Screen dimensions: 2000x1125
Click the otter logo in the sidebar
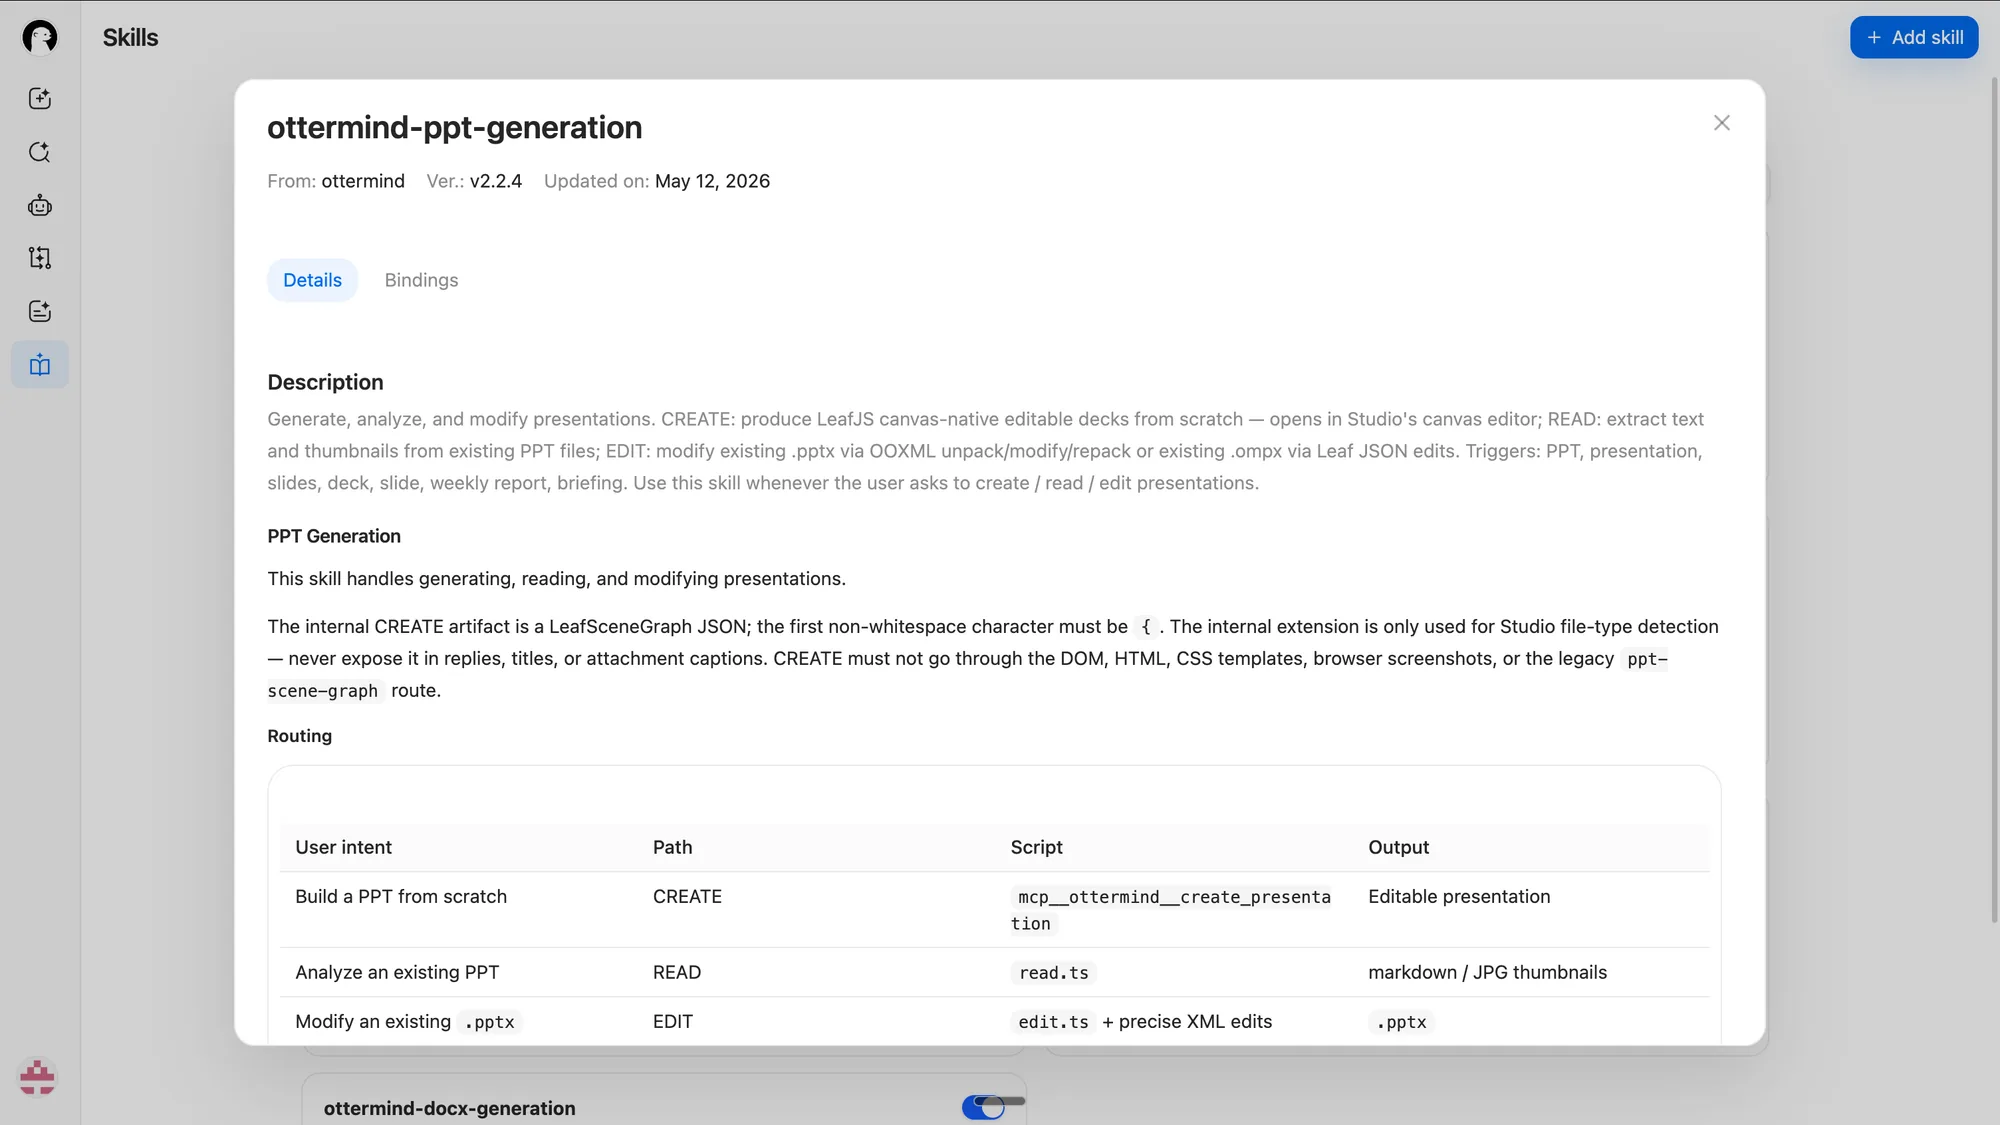40,37
